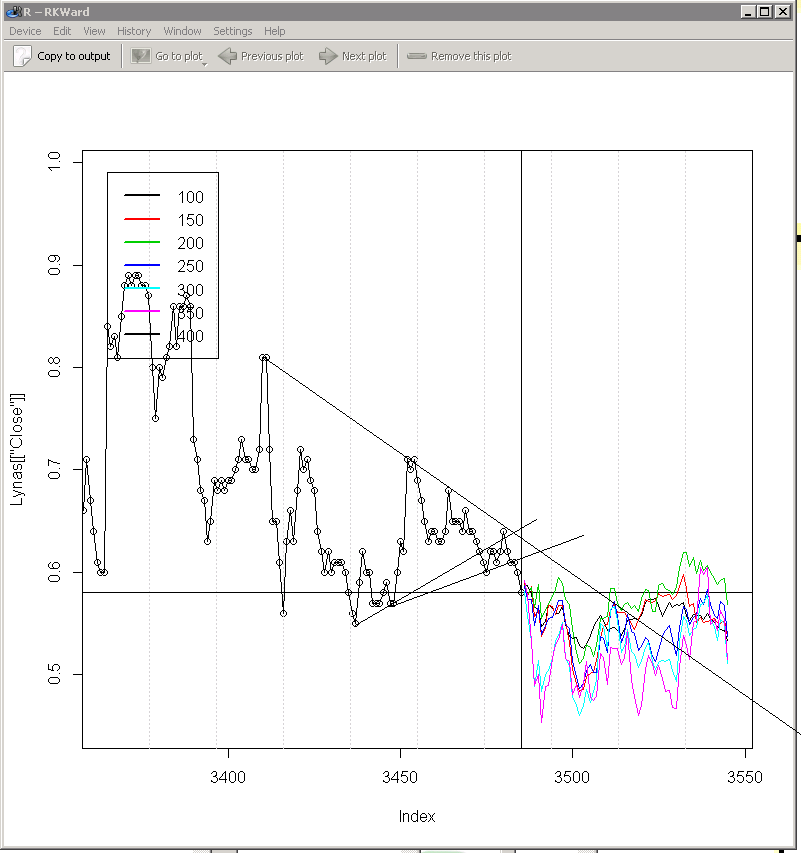Viewport: 801px width, 853px height.
Task: Click legend label 200
Action: pyautogui.click(x=190, y=243)
